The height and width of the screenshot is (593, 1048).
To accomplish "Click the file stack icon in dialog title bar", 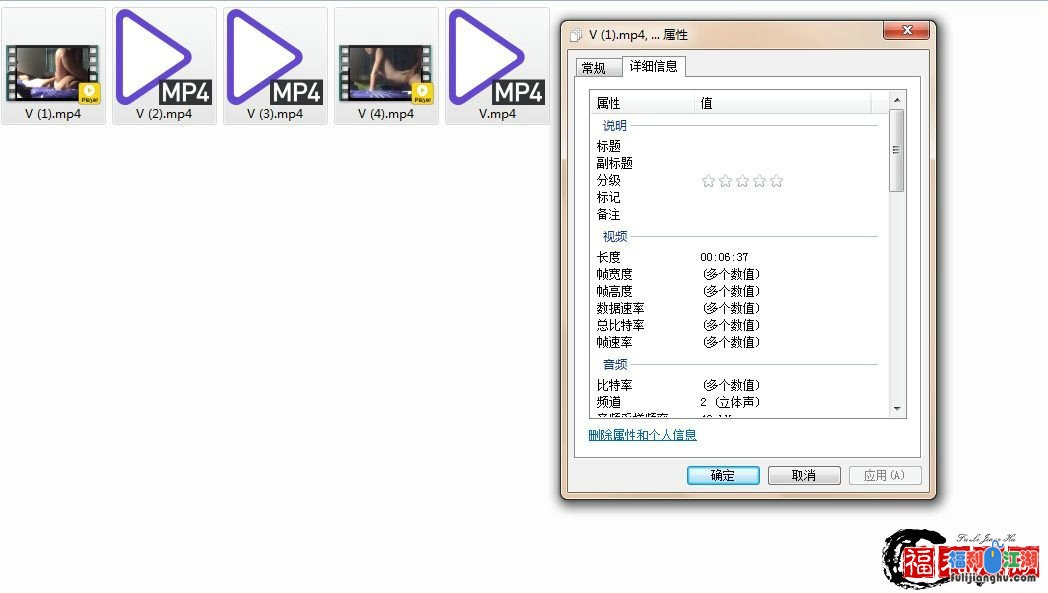I will pos(576,33).
